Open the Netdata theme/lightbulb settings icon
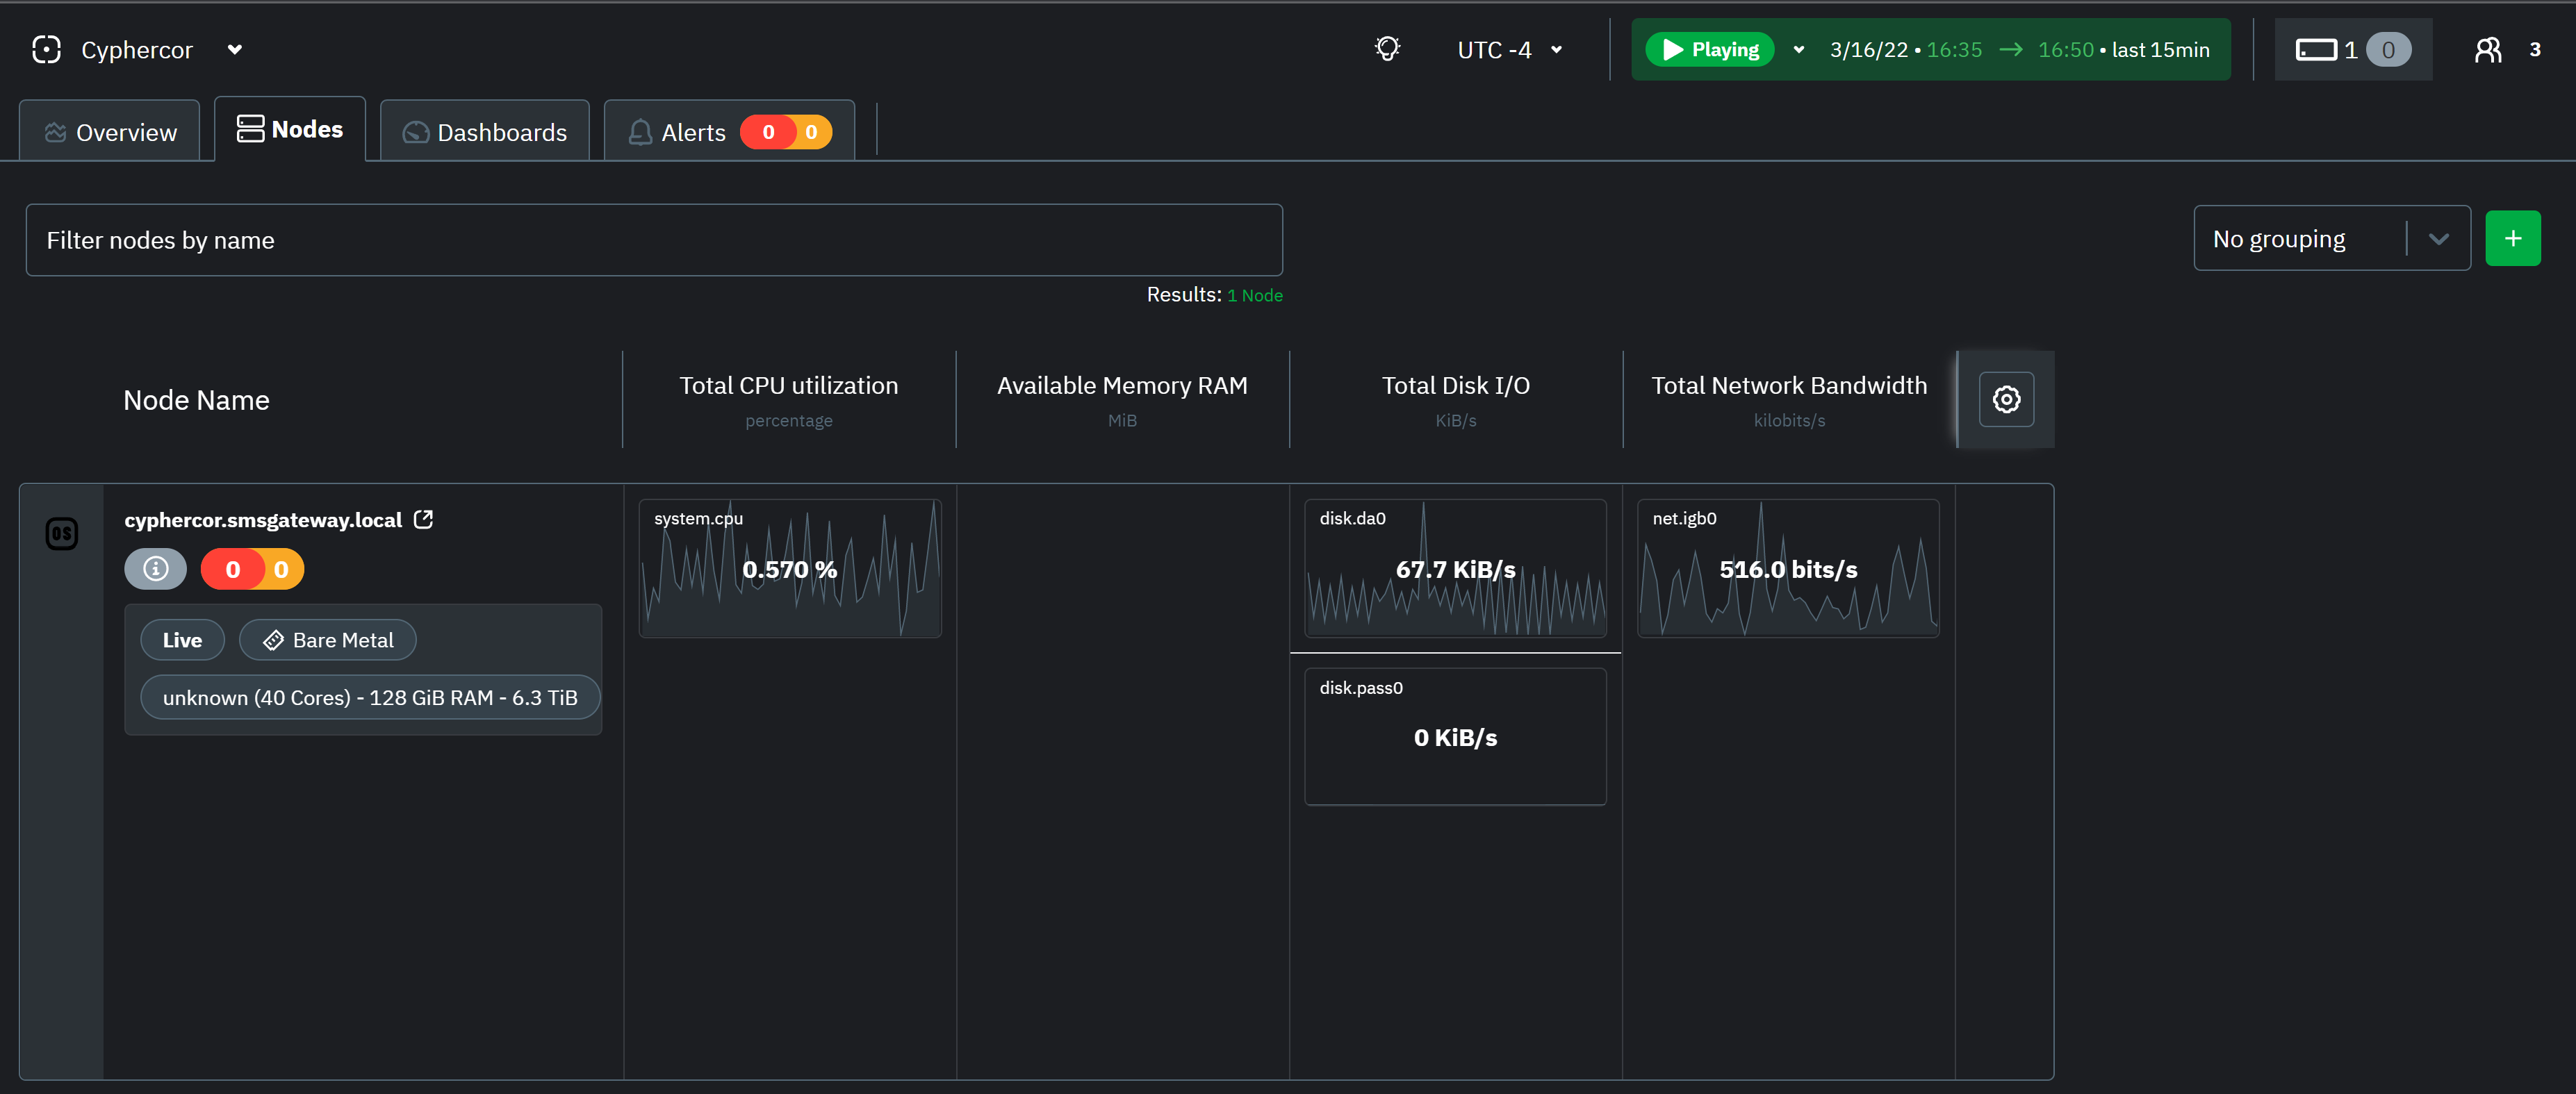 pos(1387,48)
